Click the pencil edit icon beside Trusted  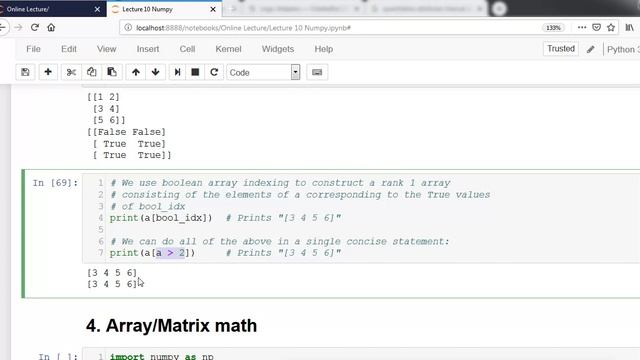[x=591, y=49]
